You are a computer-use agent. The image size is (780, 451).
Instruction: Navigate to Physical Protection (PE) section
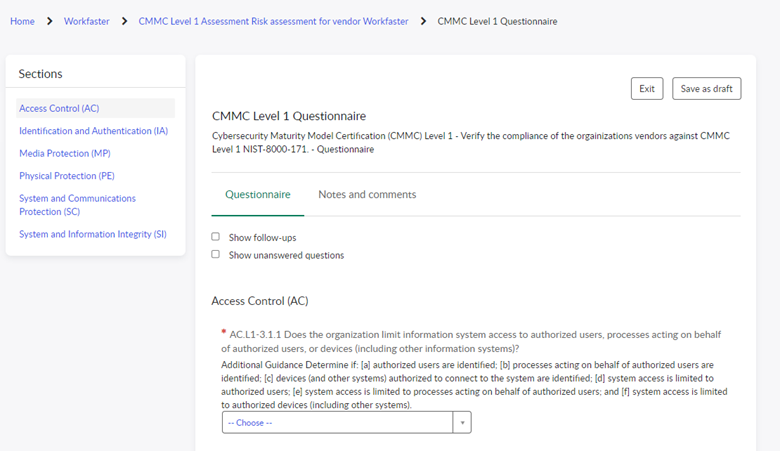pyautogui.click(x=67, y=176)
